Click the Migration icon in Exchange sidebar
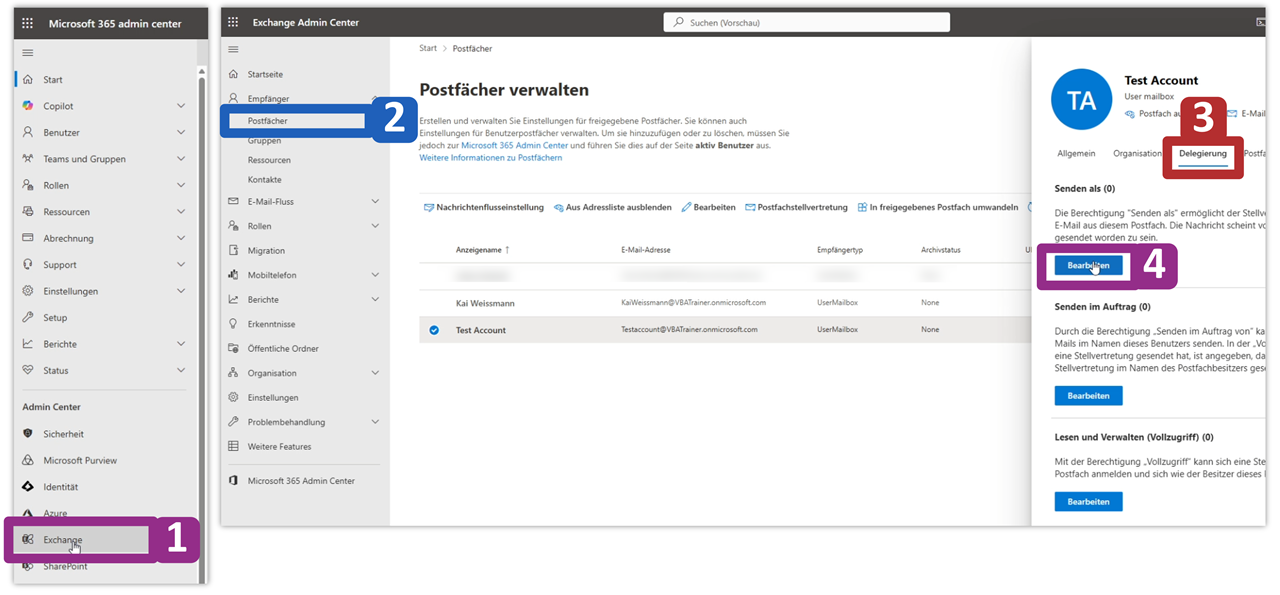Image resolution: width=1280 pixels, height=595 pixels. click(x=233, y=250)
